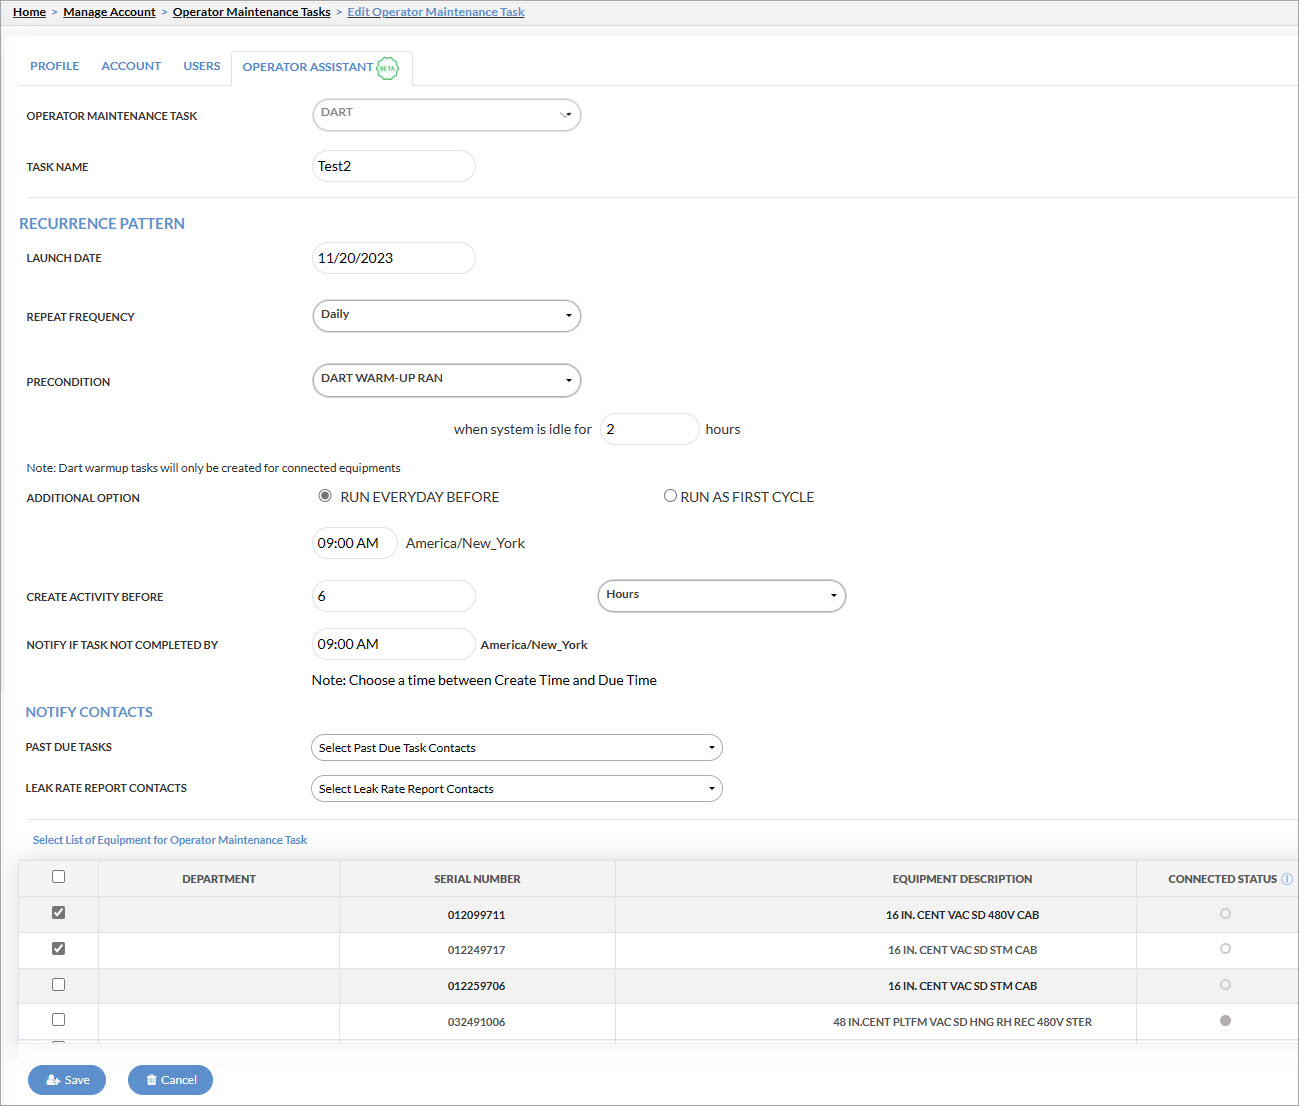Click Select List of Equipment heading text
Screen dimensions: 1299x1106
170,840
